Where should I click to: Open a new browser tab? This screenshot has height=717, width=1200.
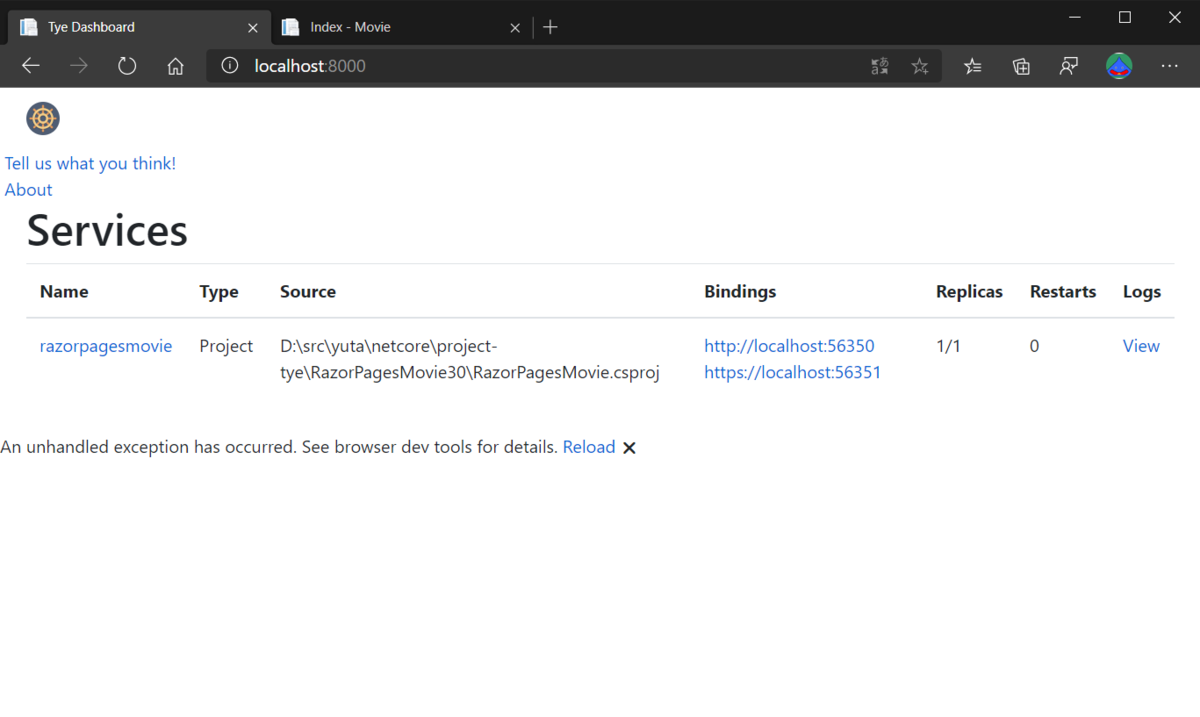(x=550, y=27)
